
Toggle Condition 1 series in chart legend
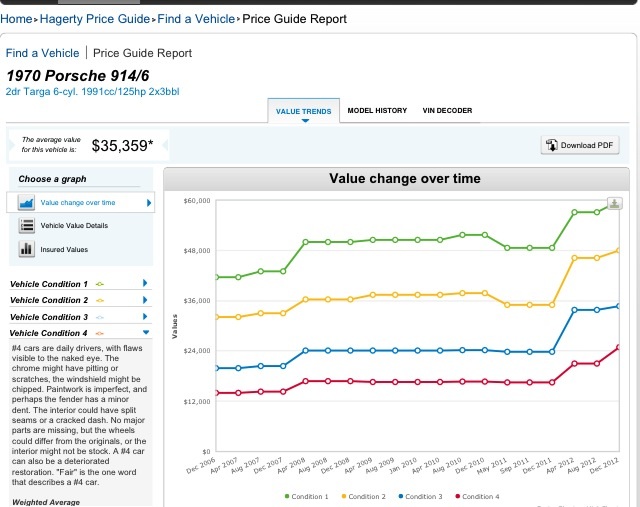[306, 496]
